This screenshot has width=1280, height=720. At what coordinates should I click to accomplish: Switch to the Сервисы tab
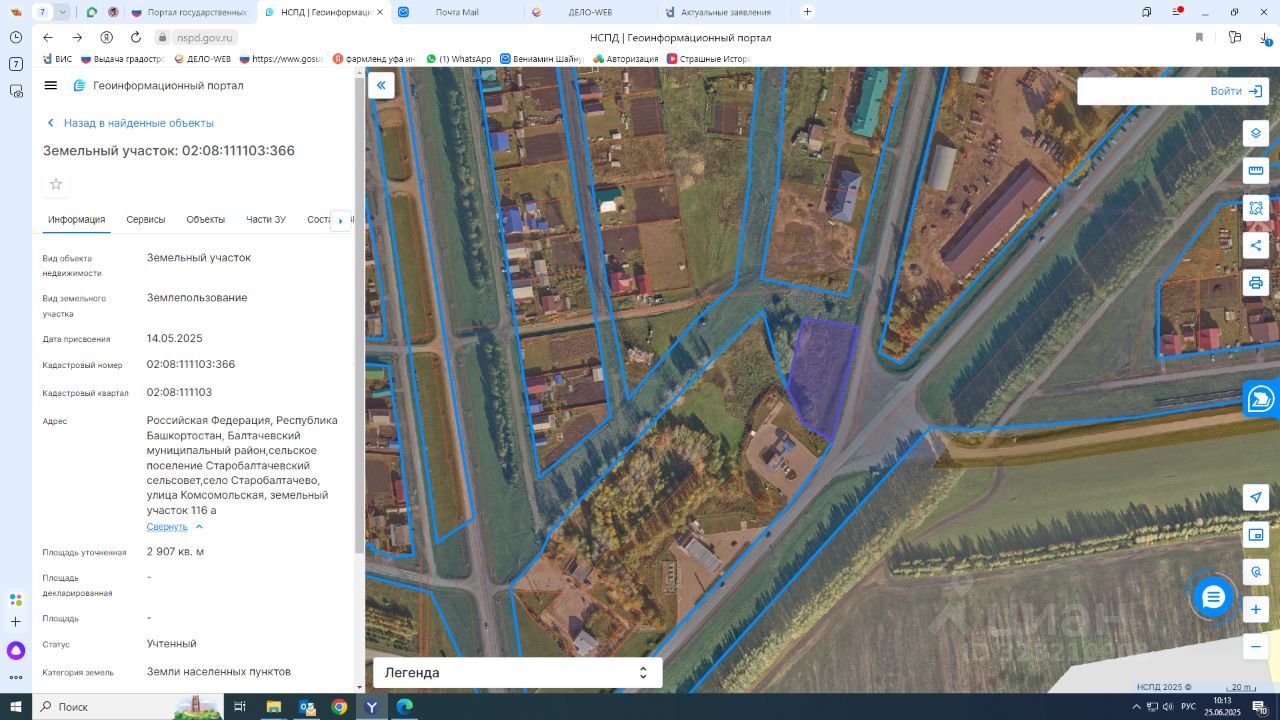146,219
